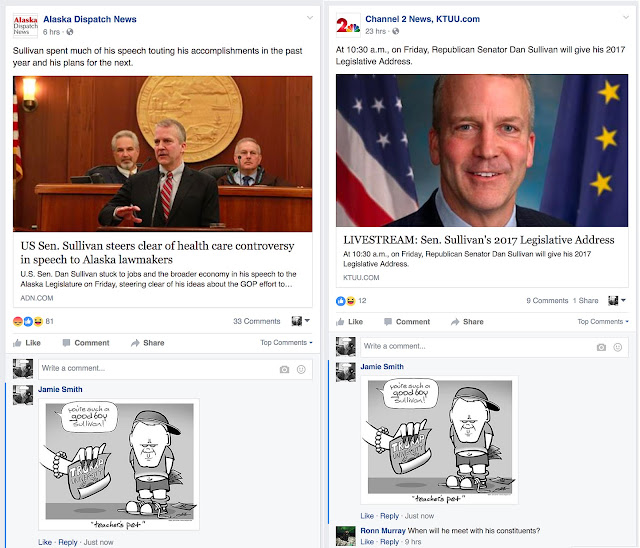Image resolution: width=640 pixels, height=548 pixels.
Task: Open commenting-as profile selector on KTUU post
Action: pyautogui.click(x=617, y=301)
